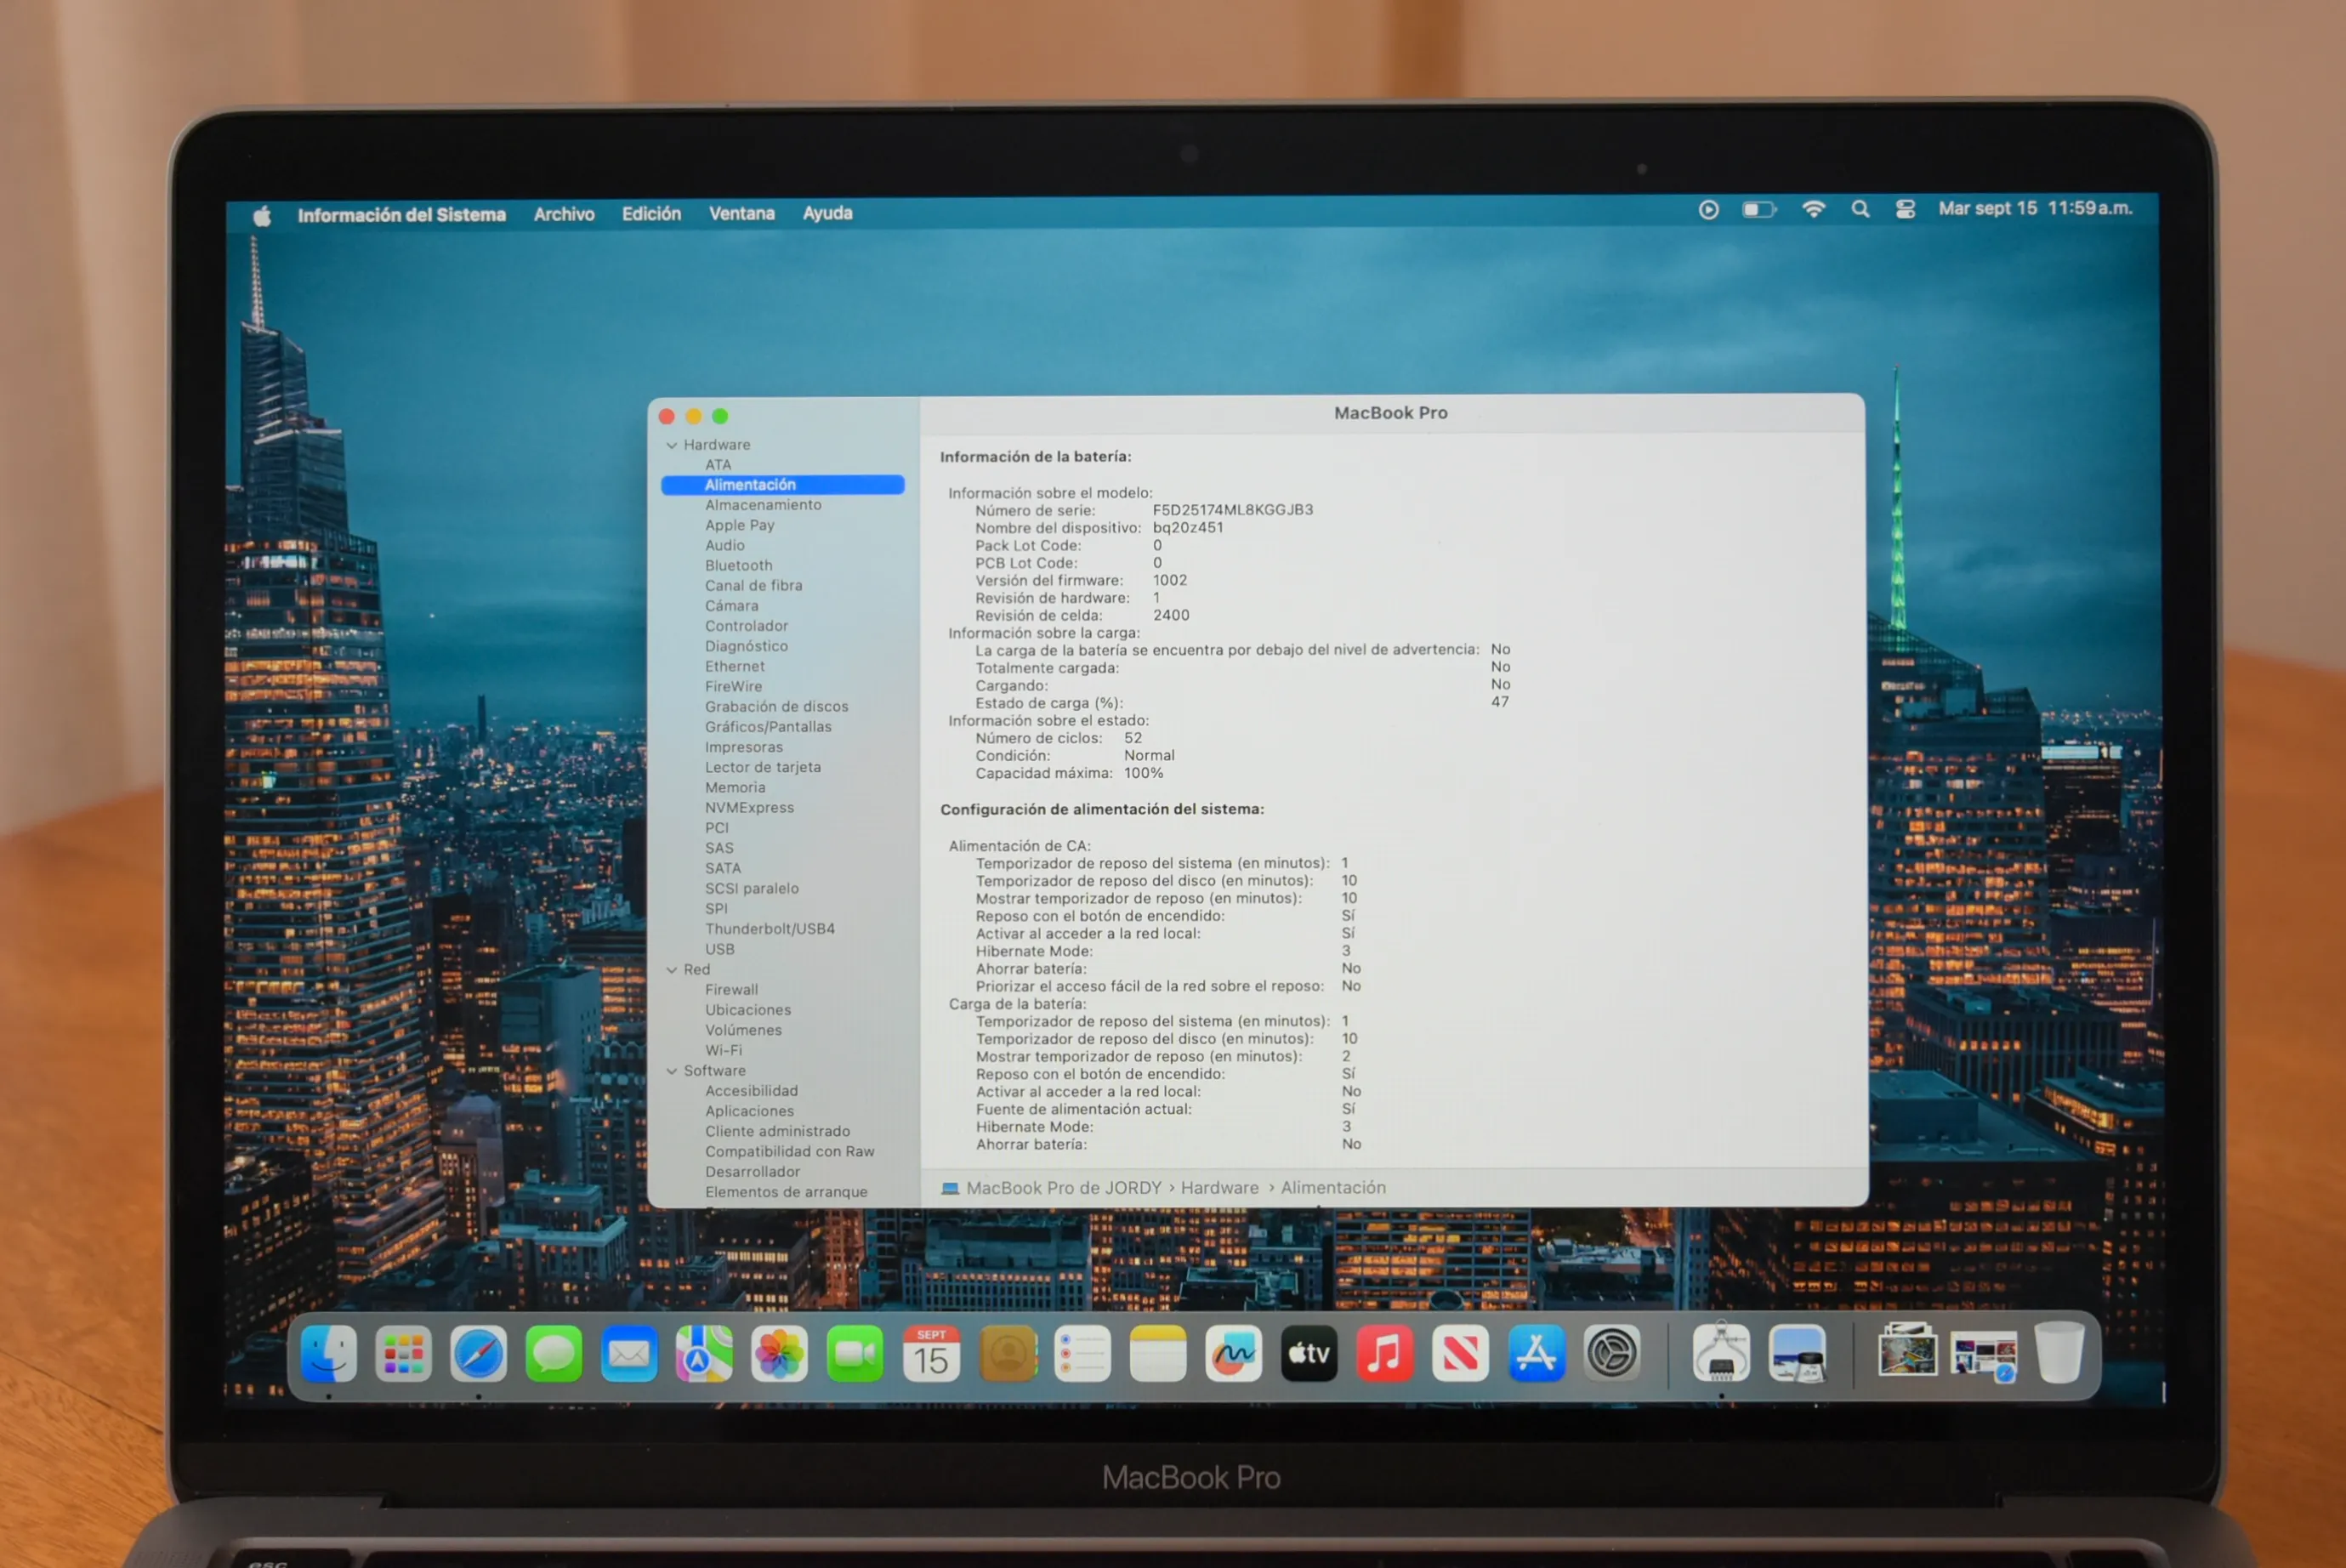
Task: Collapse the Red section in sidebar
Action: click(x=672, y=970)
